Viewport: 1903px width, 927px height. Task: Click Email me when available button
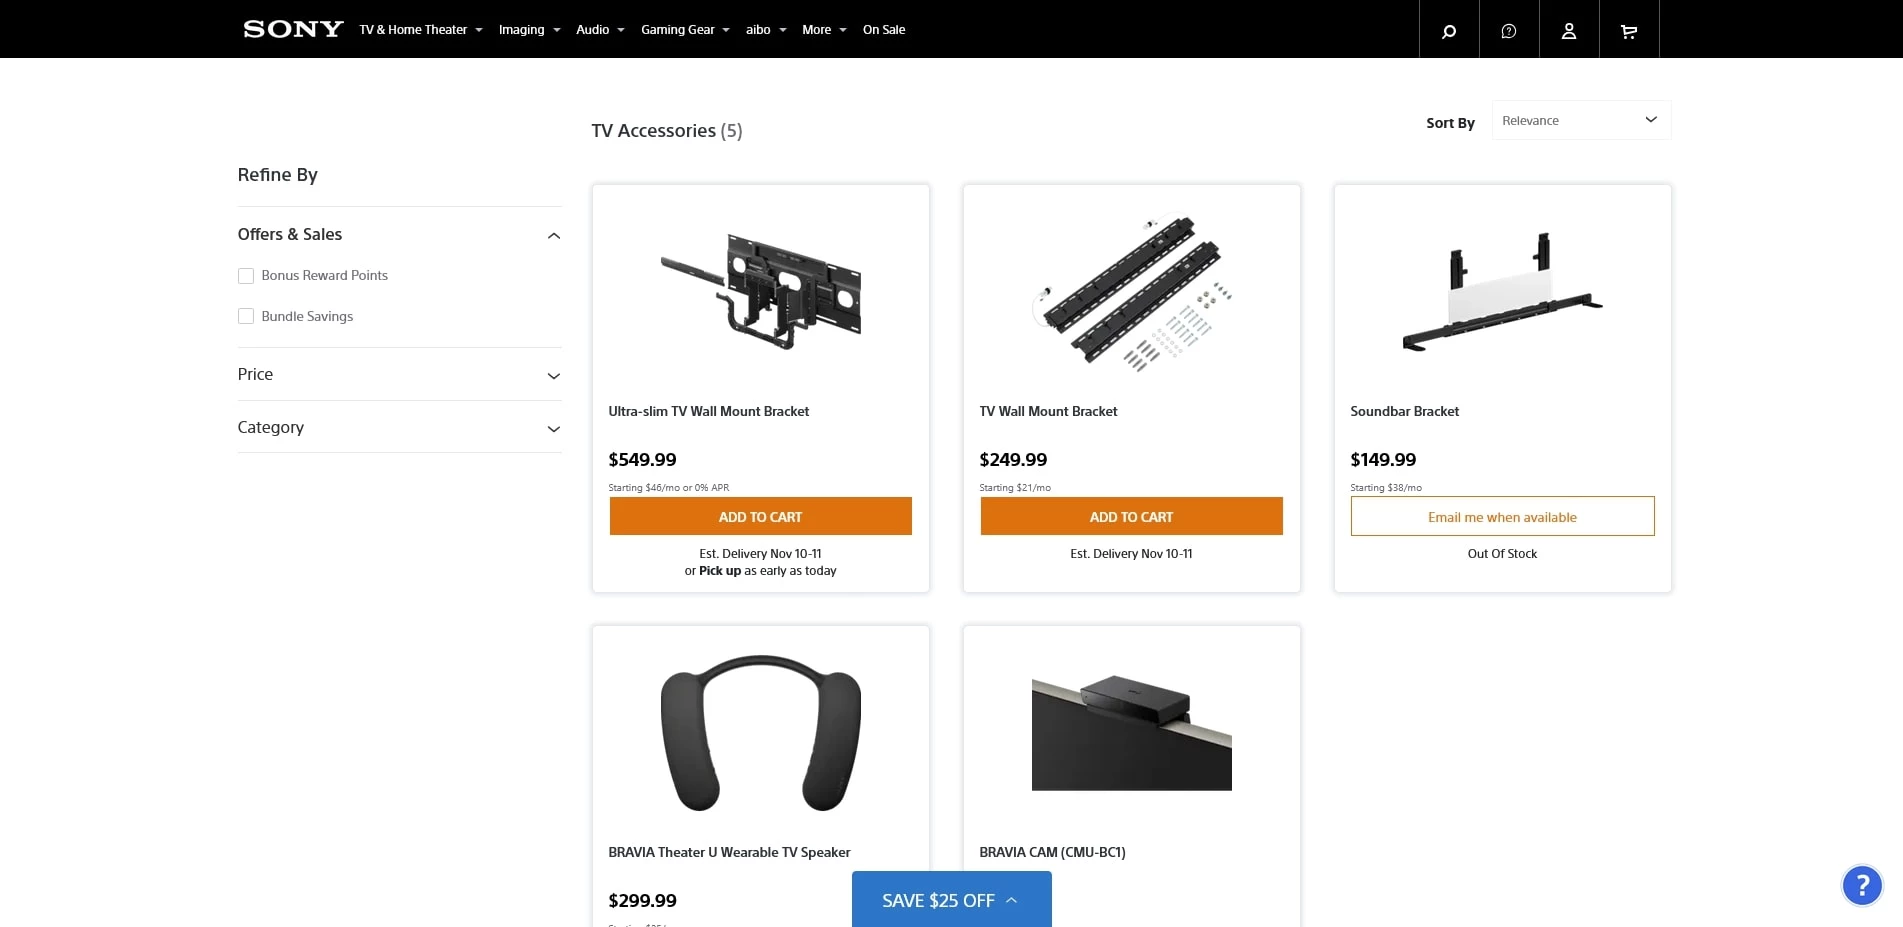1502,516
